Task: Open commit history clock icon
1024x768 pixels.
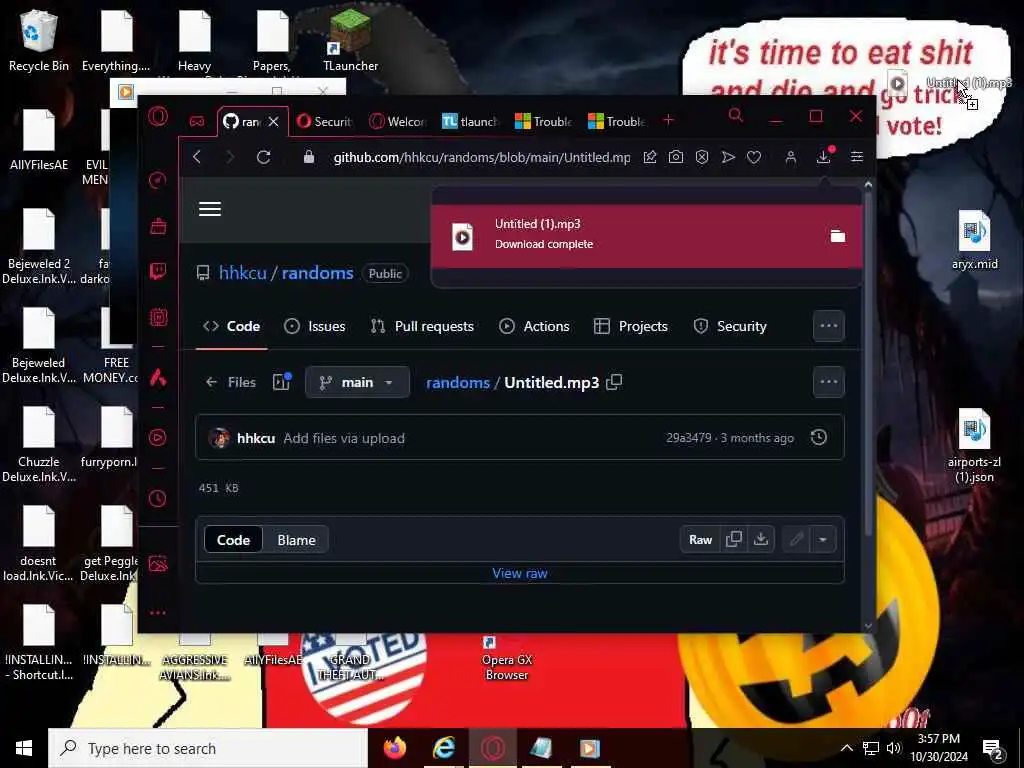Action: 819,438
